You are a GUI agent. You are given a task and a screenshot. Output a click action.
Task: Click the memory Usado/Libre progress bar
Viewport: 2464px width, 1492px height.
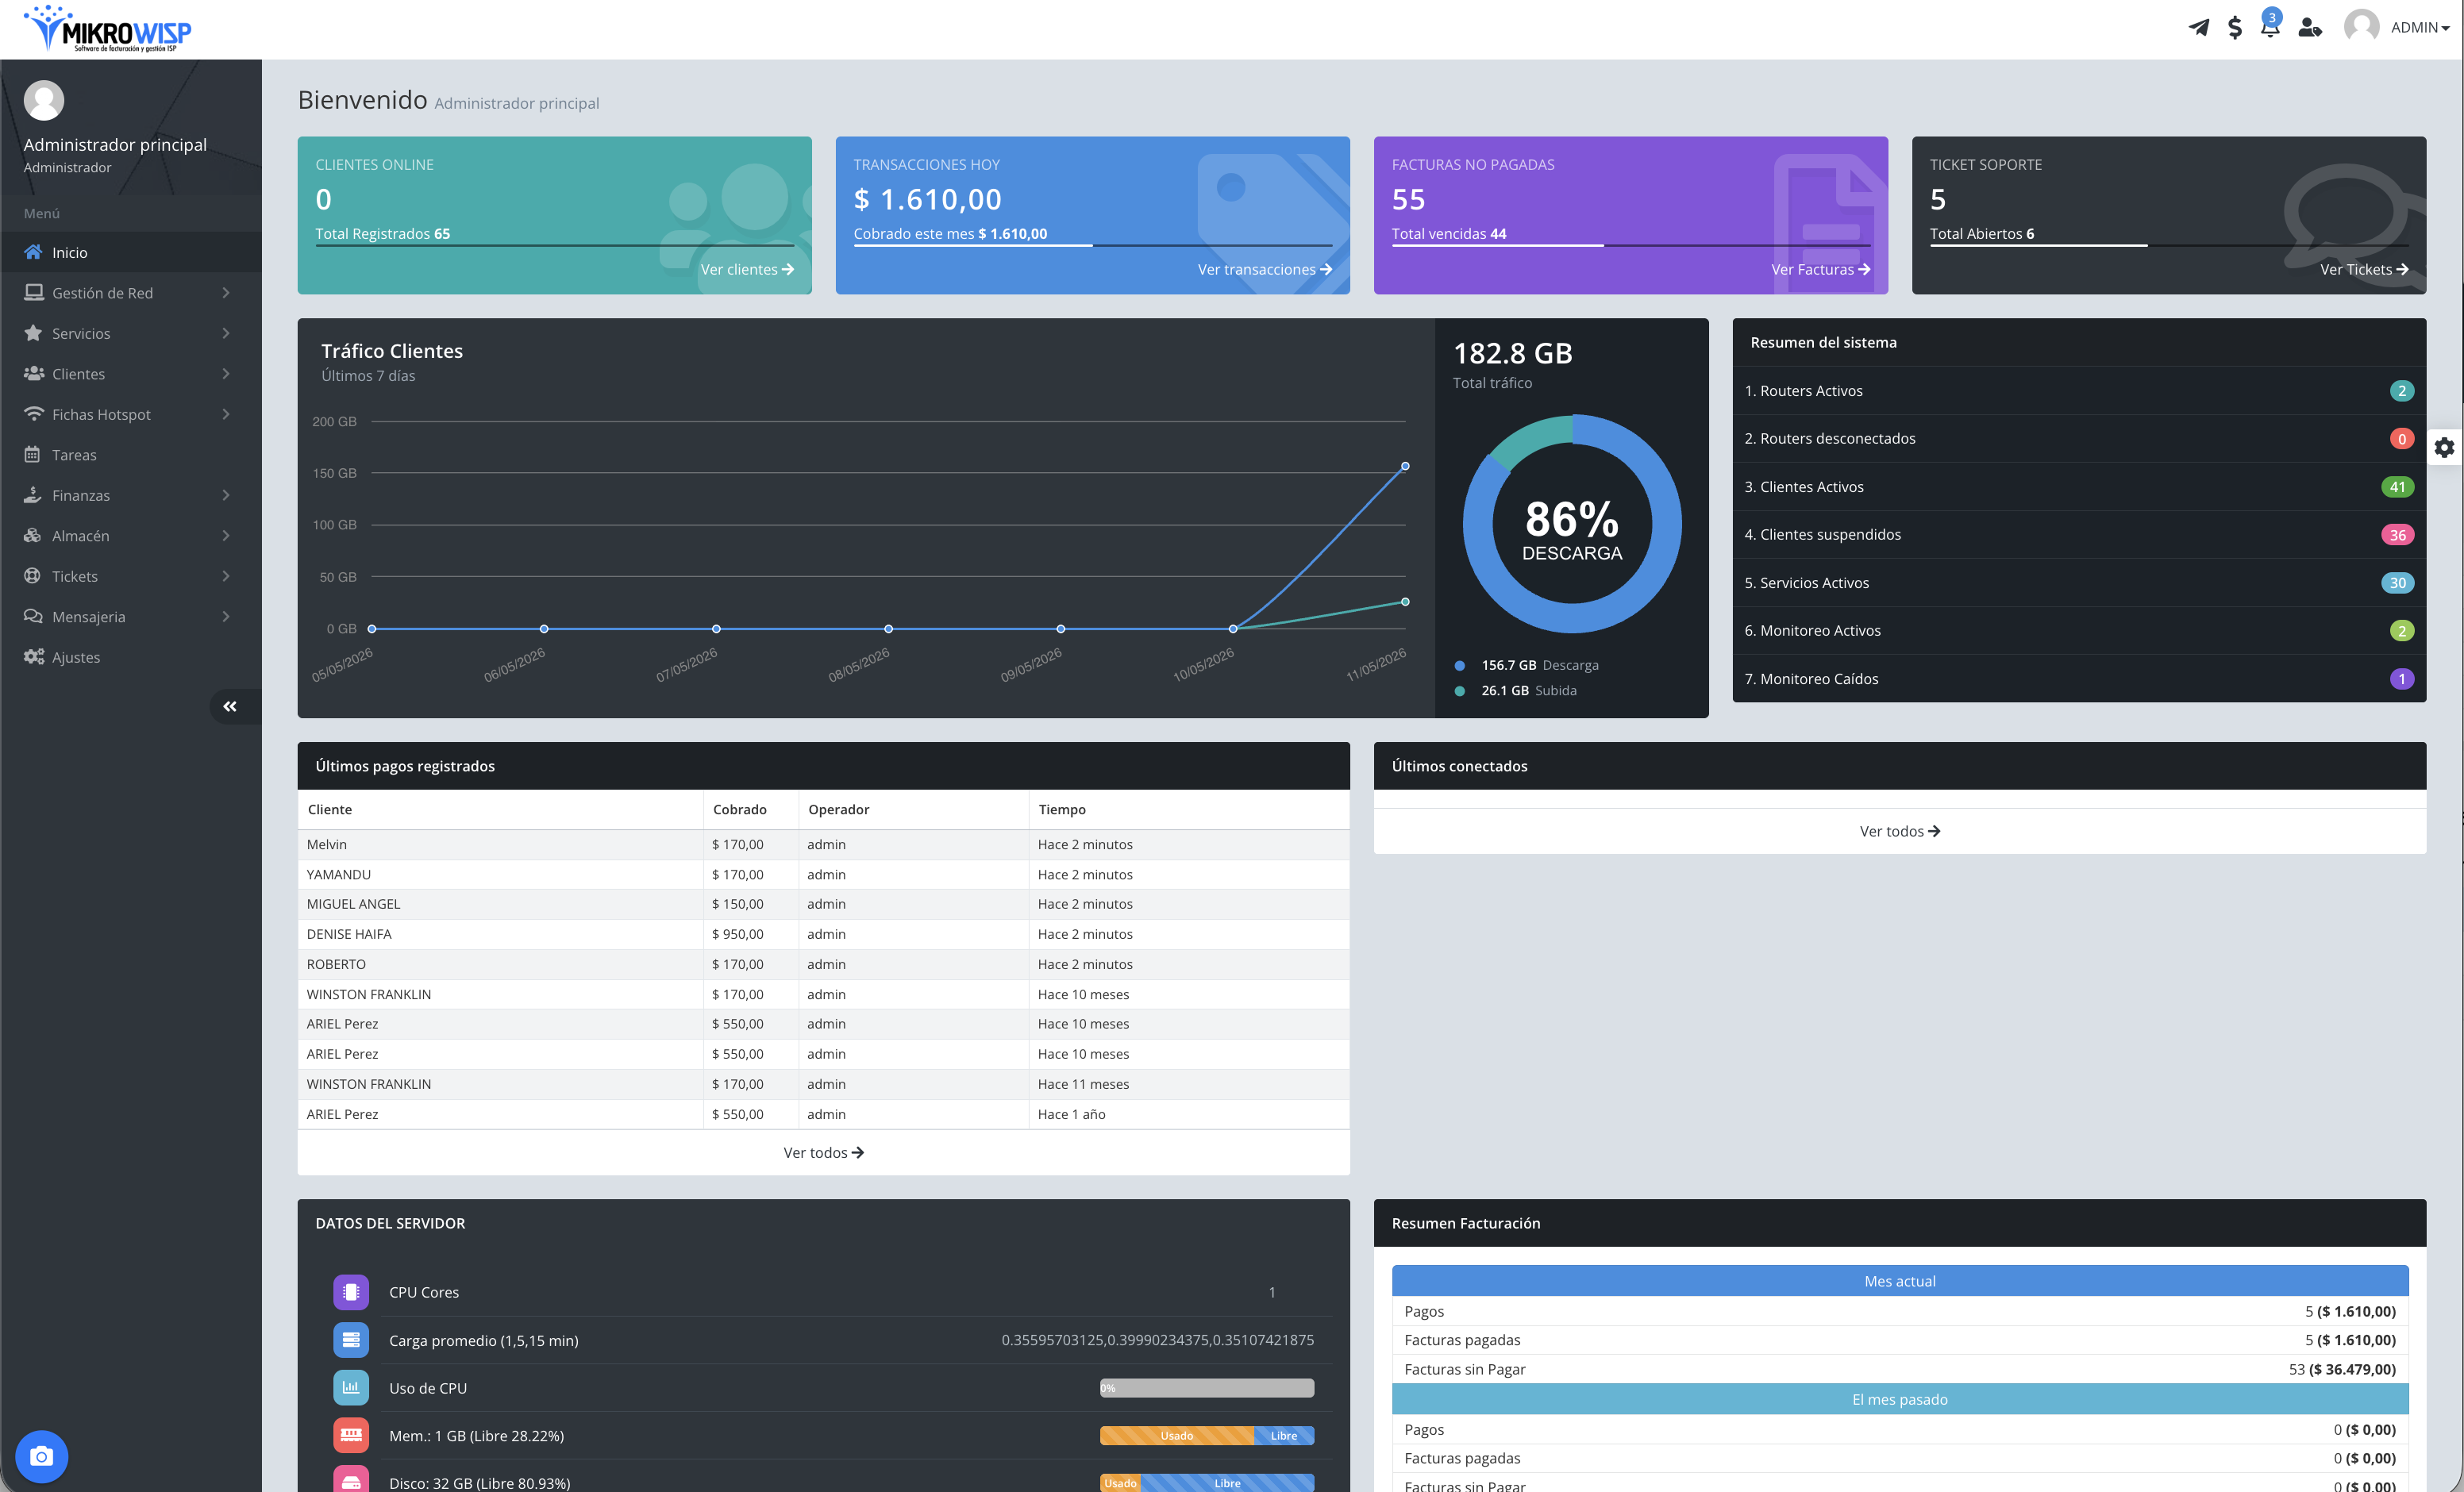click(x=1206, y=1436)
